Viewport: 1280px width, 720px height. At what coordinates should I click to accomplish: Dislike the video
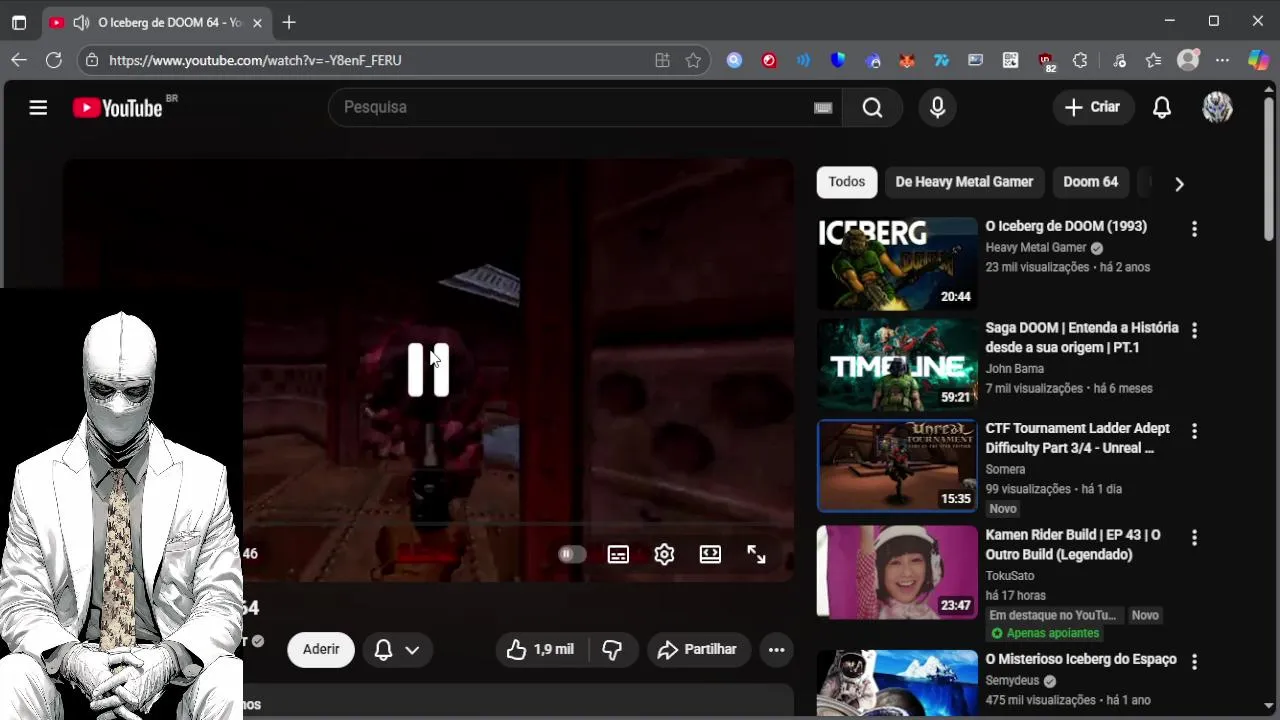tap(612, 650)
